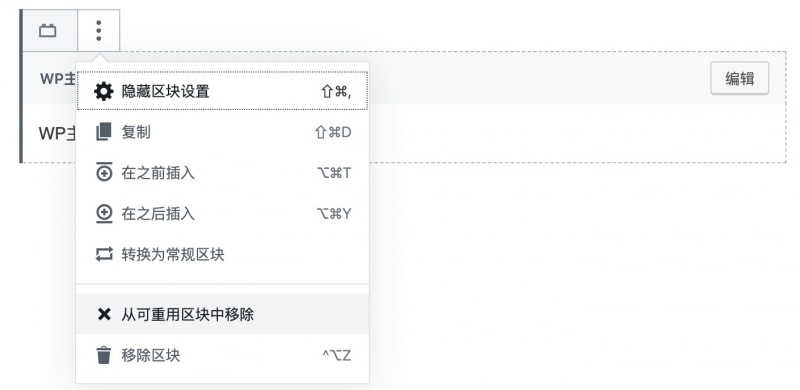Click the reusable block type icon

pyautogui.click(x=48, y=31)
